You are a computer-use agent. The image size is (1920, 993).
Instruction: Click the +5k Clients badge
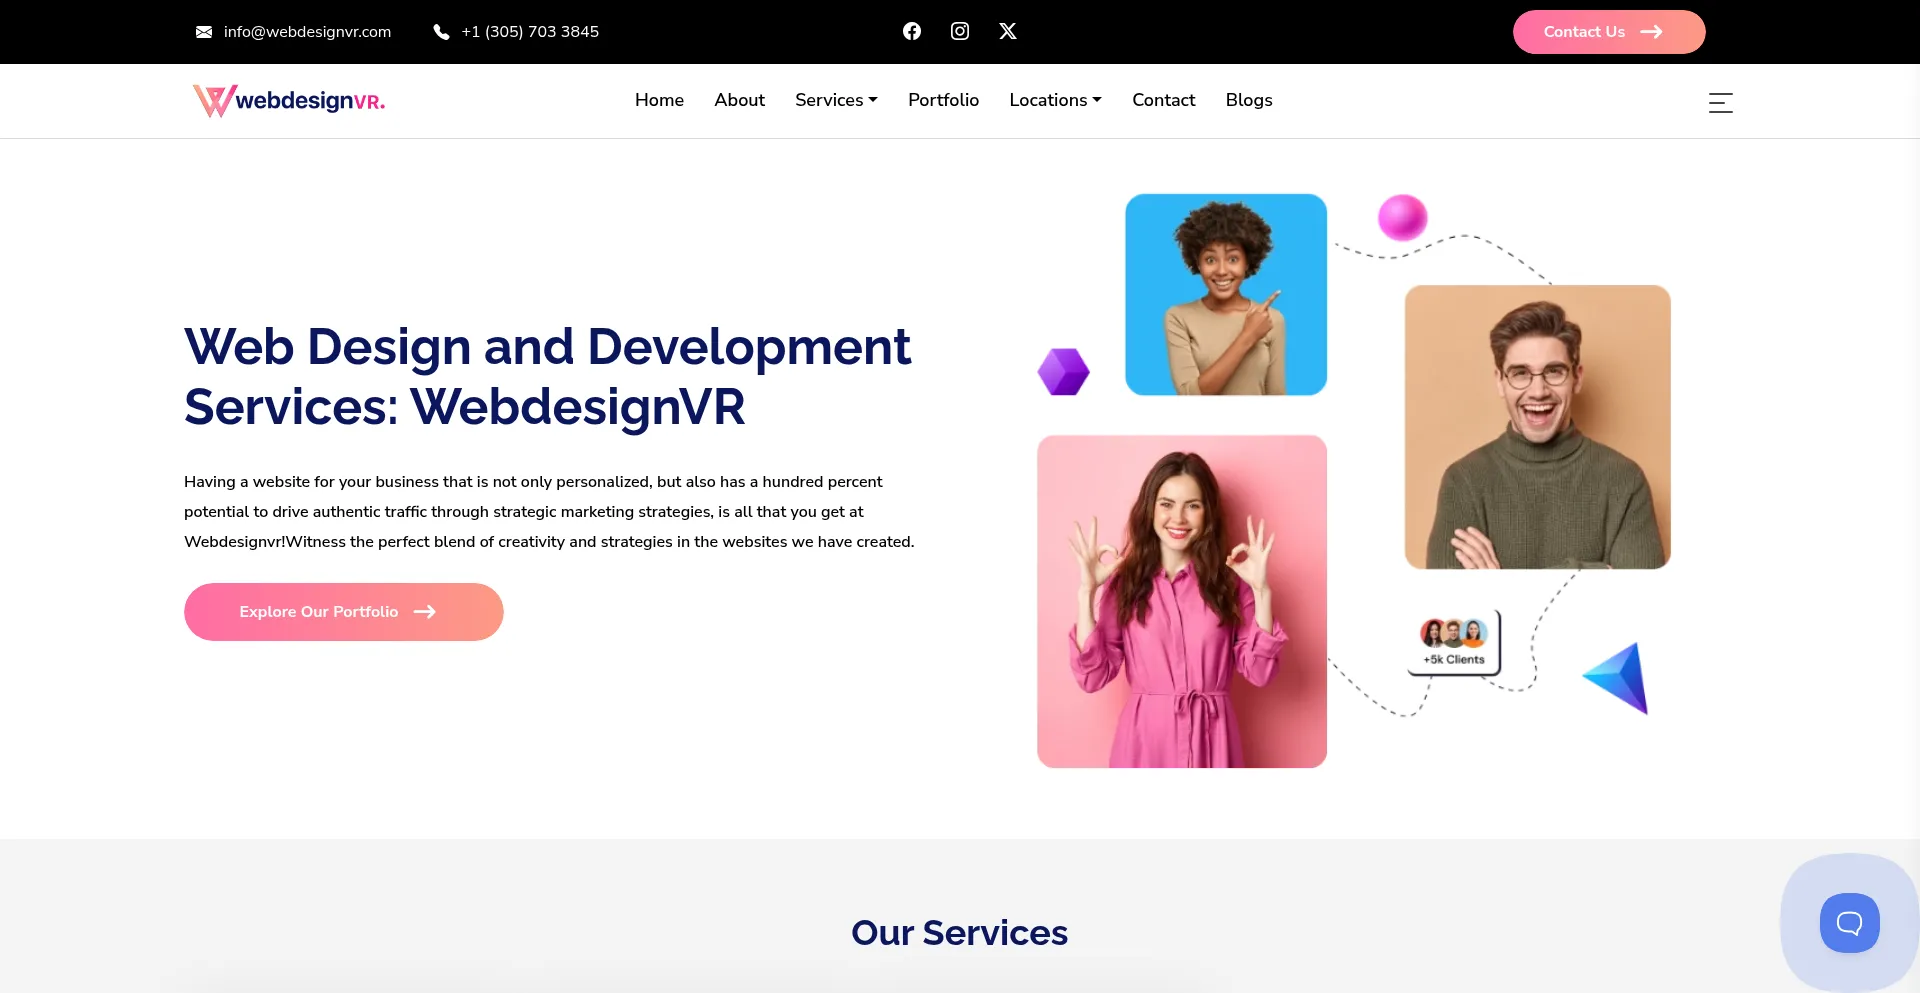[1454, 643]
